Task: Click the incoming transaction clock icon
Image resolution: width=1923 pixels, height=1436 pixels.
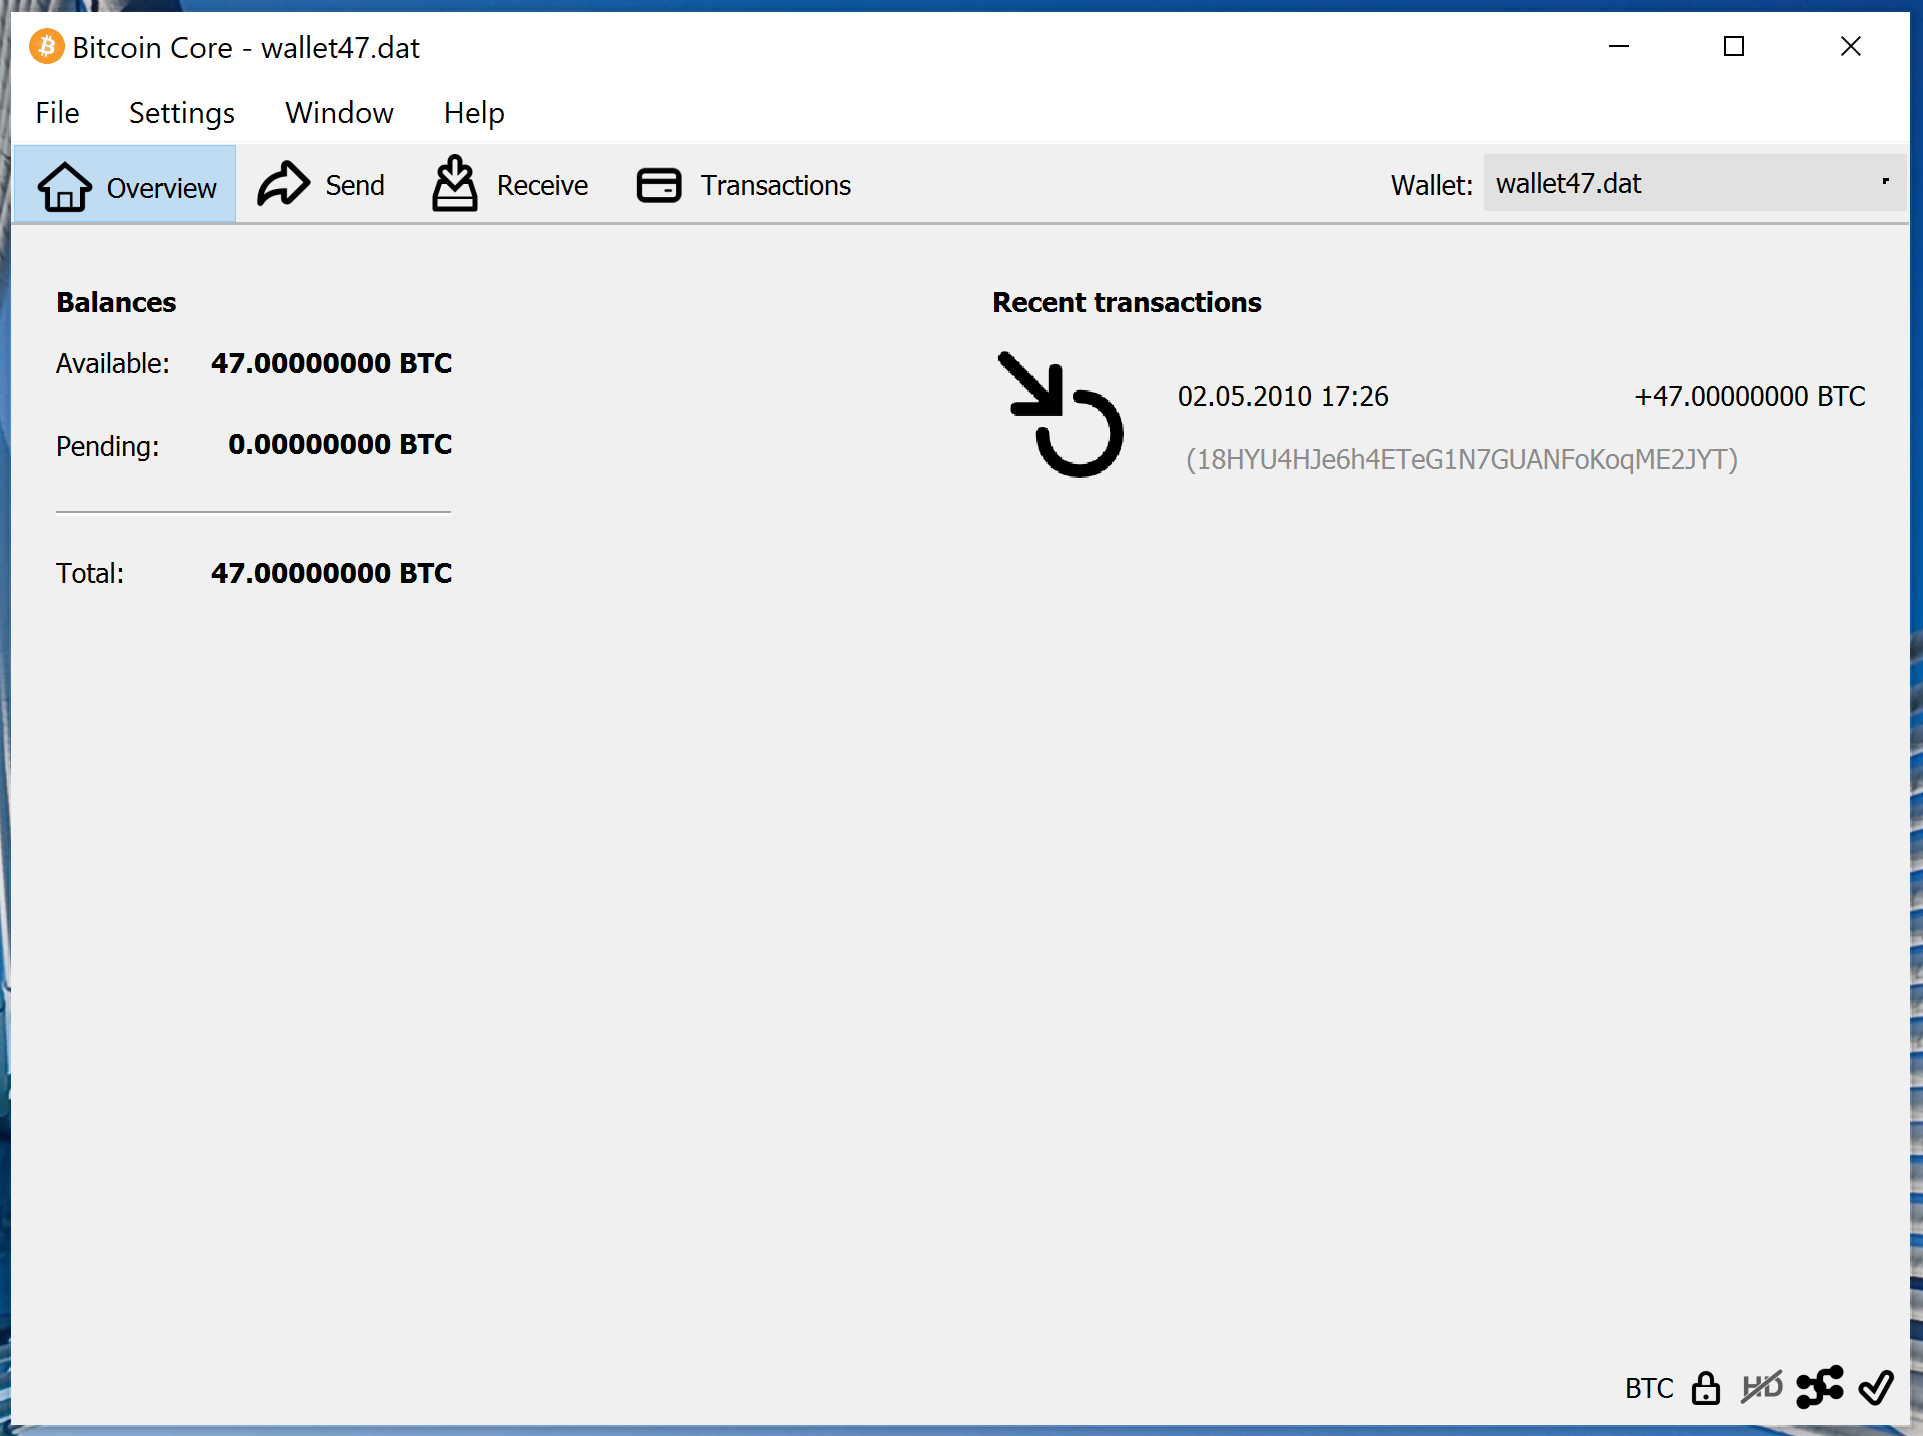Action: [1062, 415]
